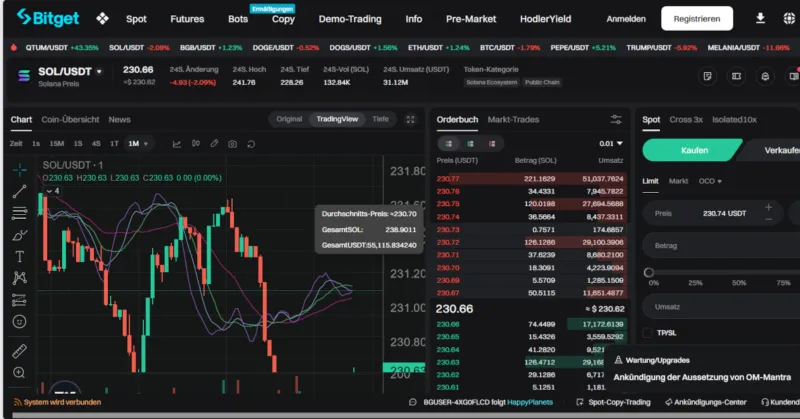Click the download app icon

point(760,18)
